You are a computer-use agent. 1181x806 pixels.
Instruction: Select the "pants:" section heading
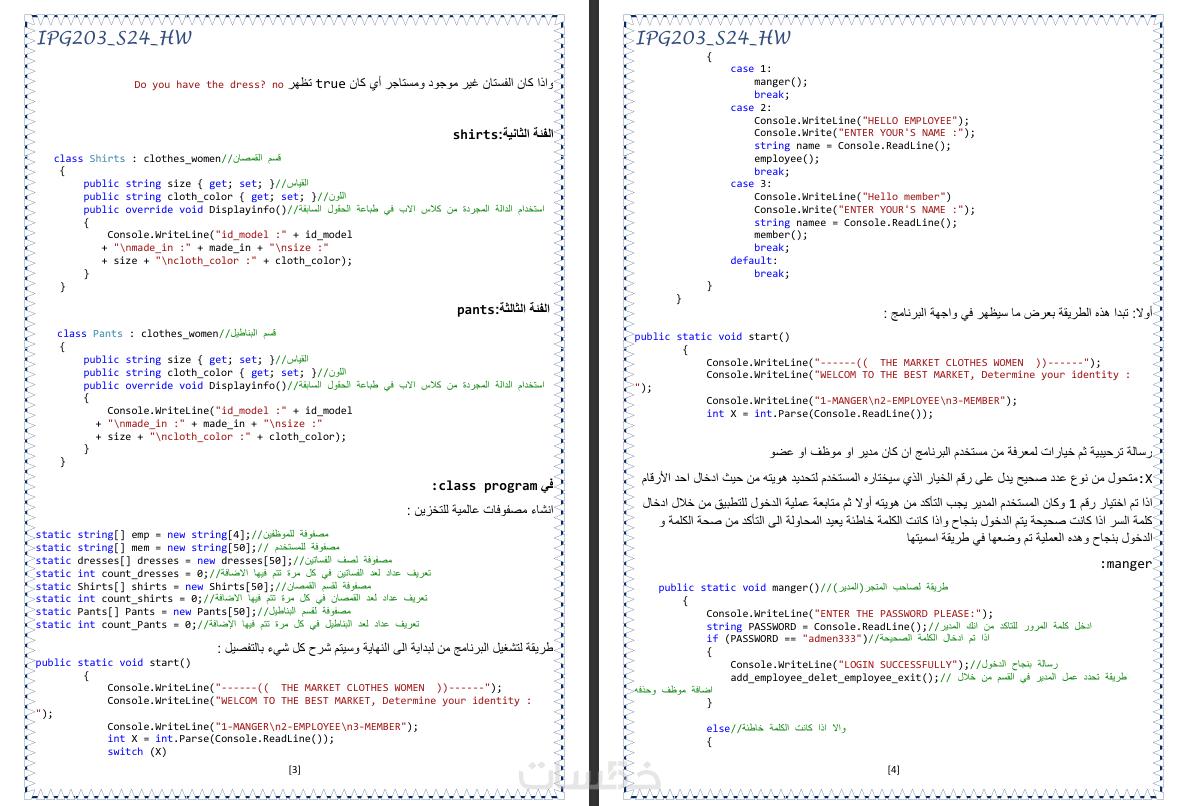click(x=502, y=309)
